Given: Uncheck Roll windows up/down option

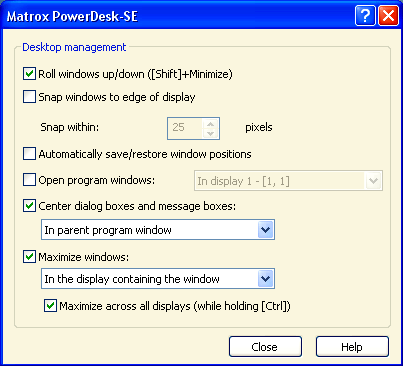Looking at the screenshot, I should (29, 74).
